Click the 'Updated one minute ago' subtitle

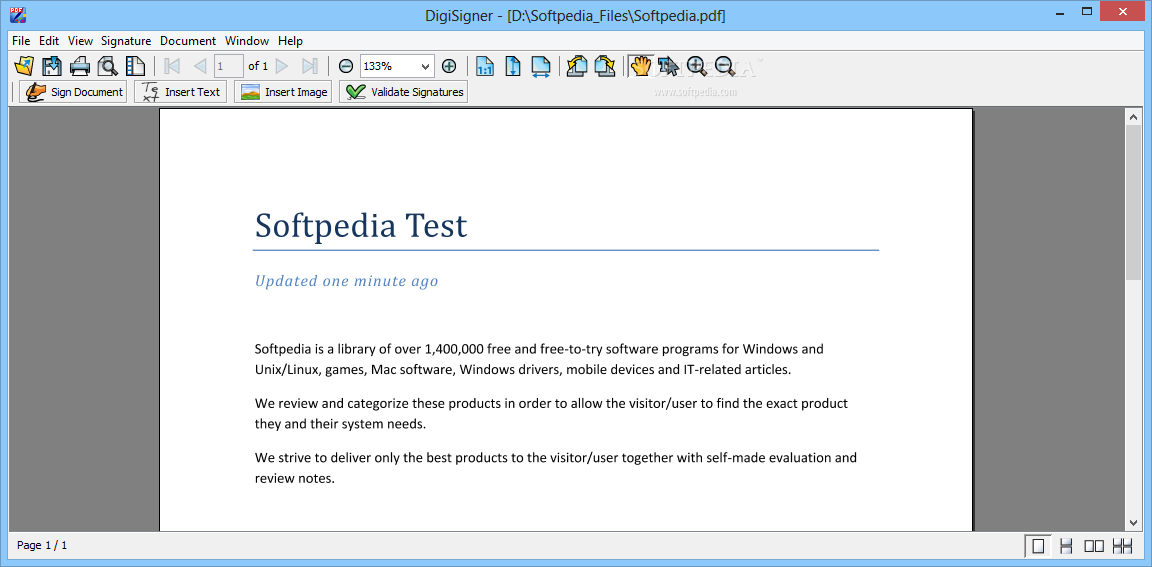[346, 281]
